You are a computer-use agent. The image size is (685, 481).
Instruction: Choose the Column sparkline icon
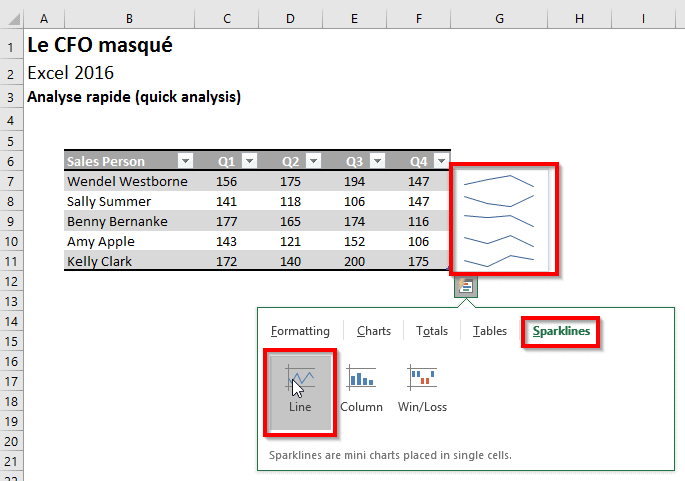coord(361,378)
